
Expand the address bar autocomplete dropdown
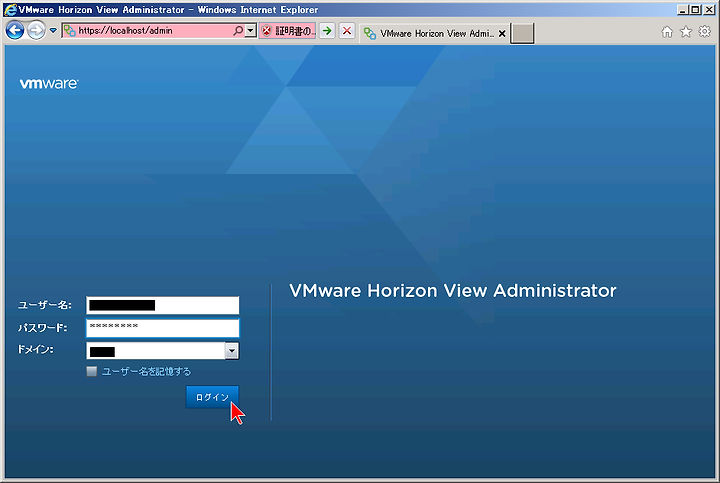tap(250, 31)
